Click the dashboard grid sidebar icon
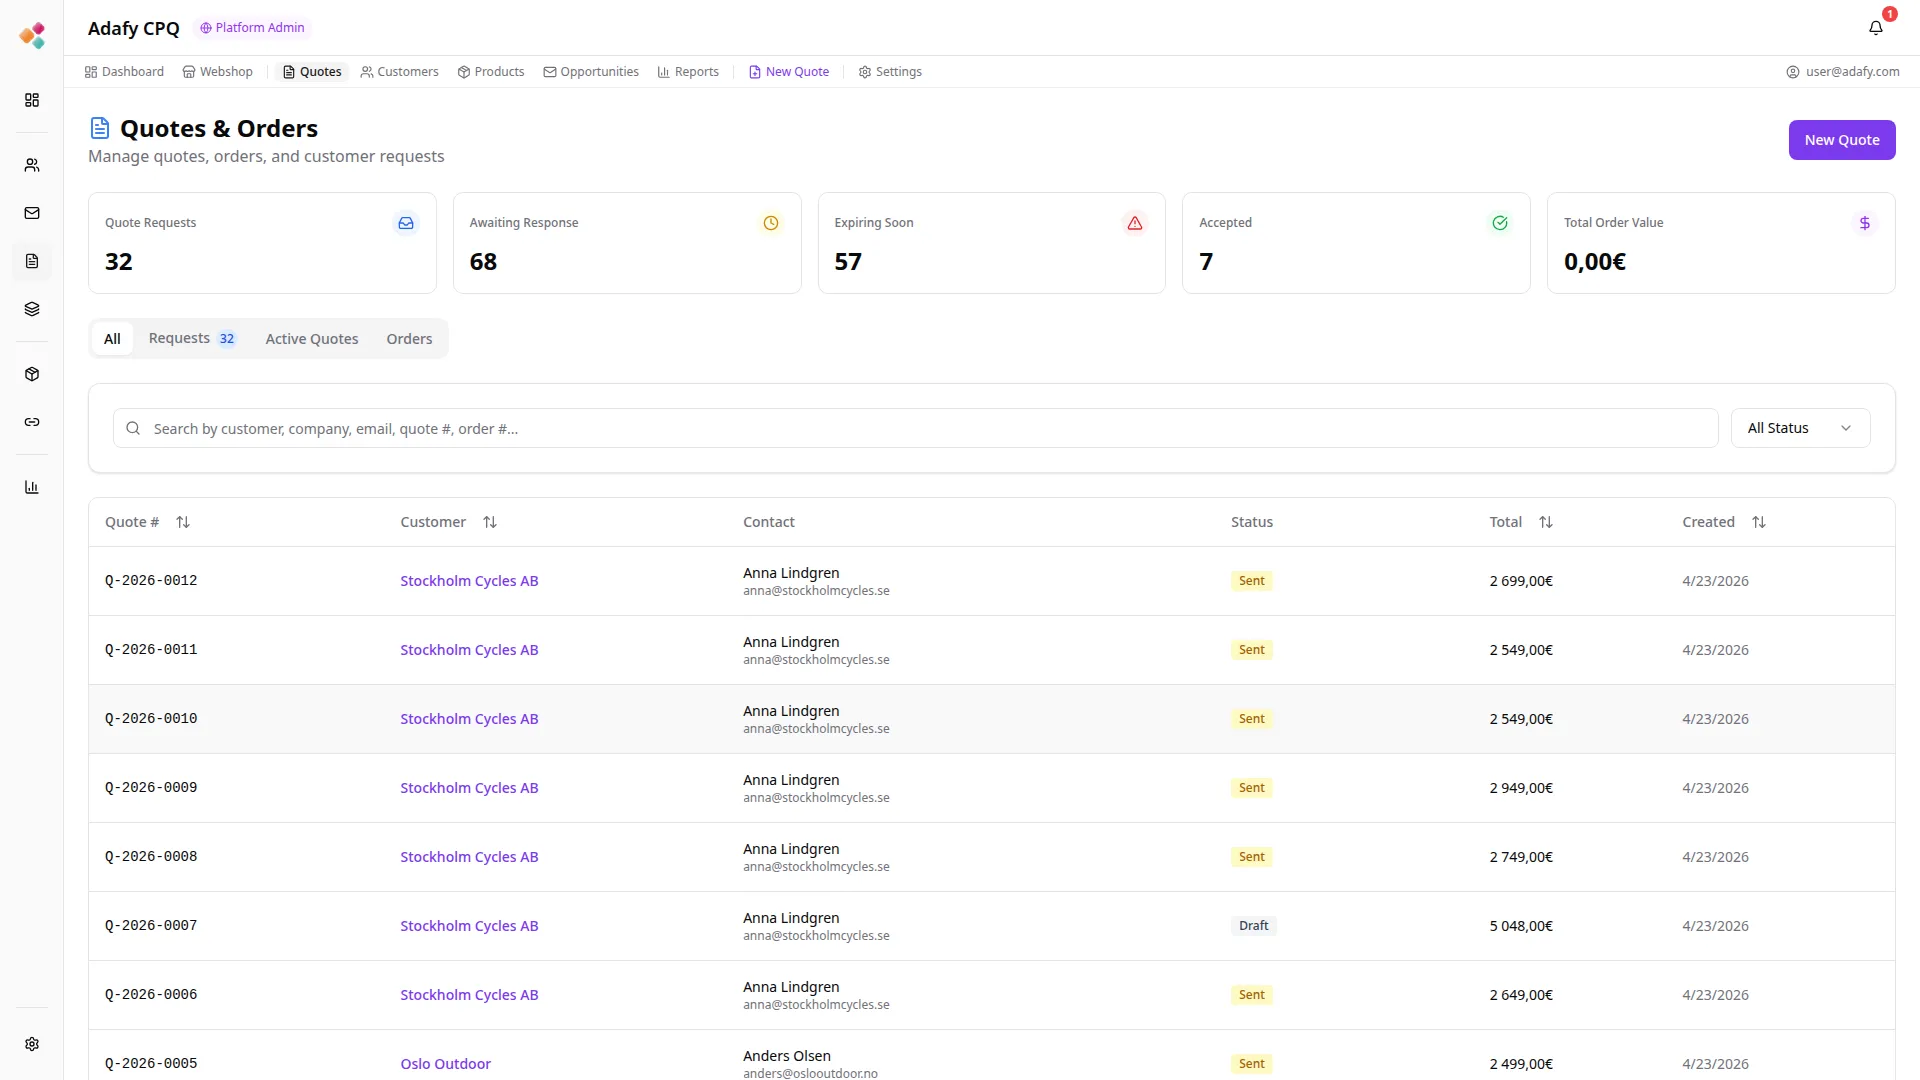This screenshot has height=1080, width=1920. pos(32,100)
